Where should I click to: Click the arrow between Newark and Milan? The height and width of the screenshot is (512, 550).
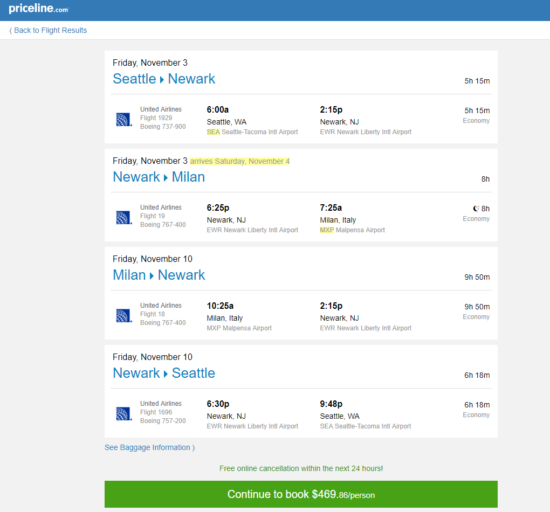click(x=166, y=178)
